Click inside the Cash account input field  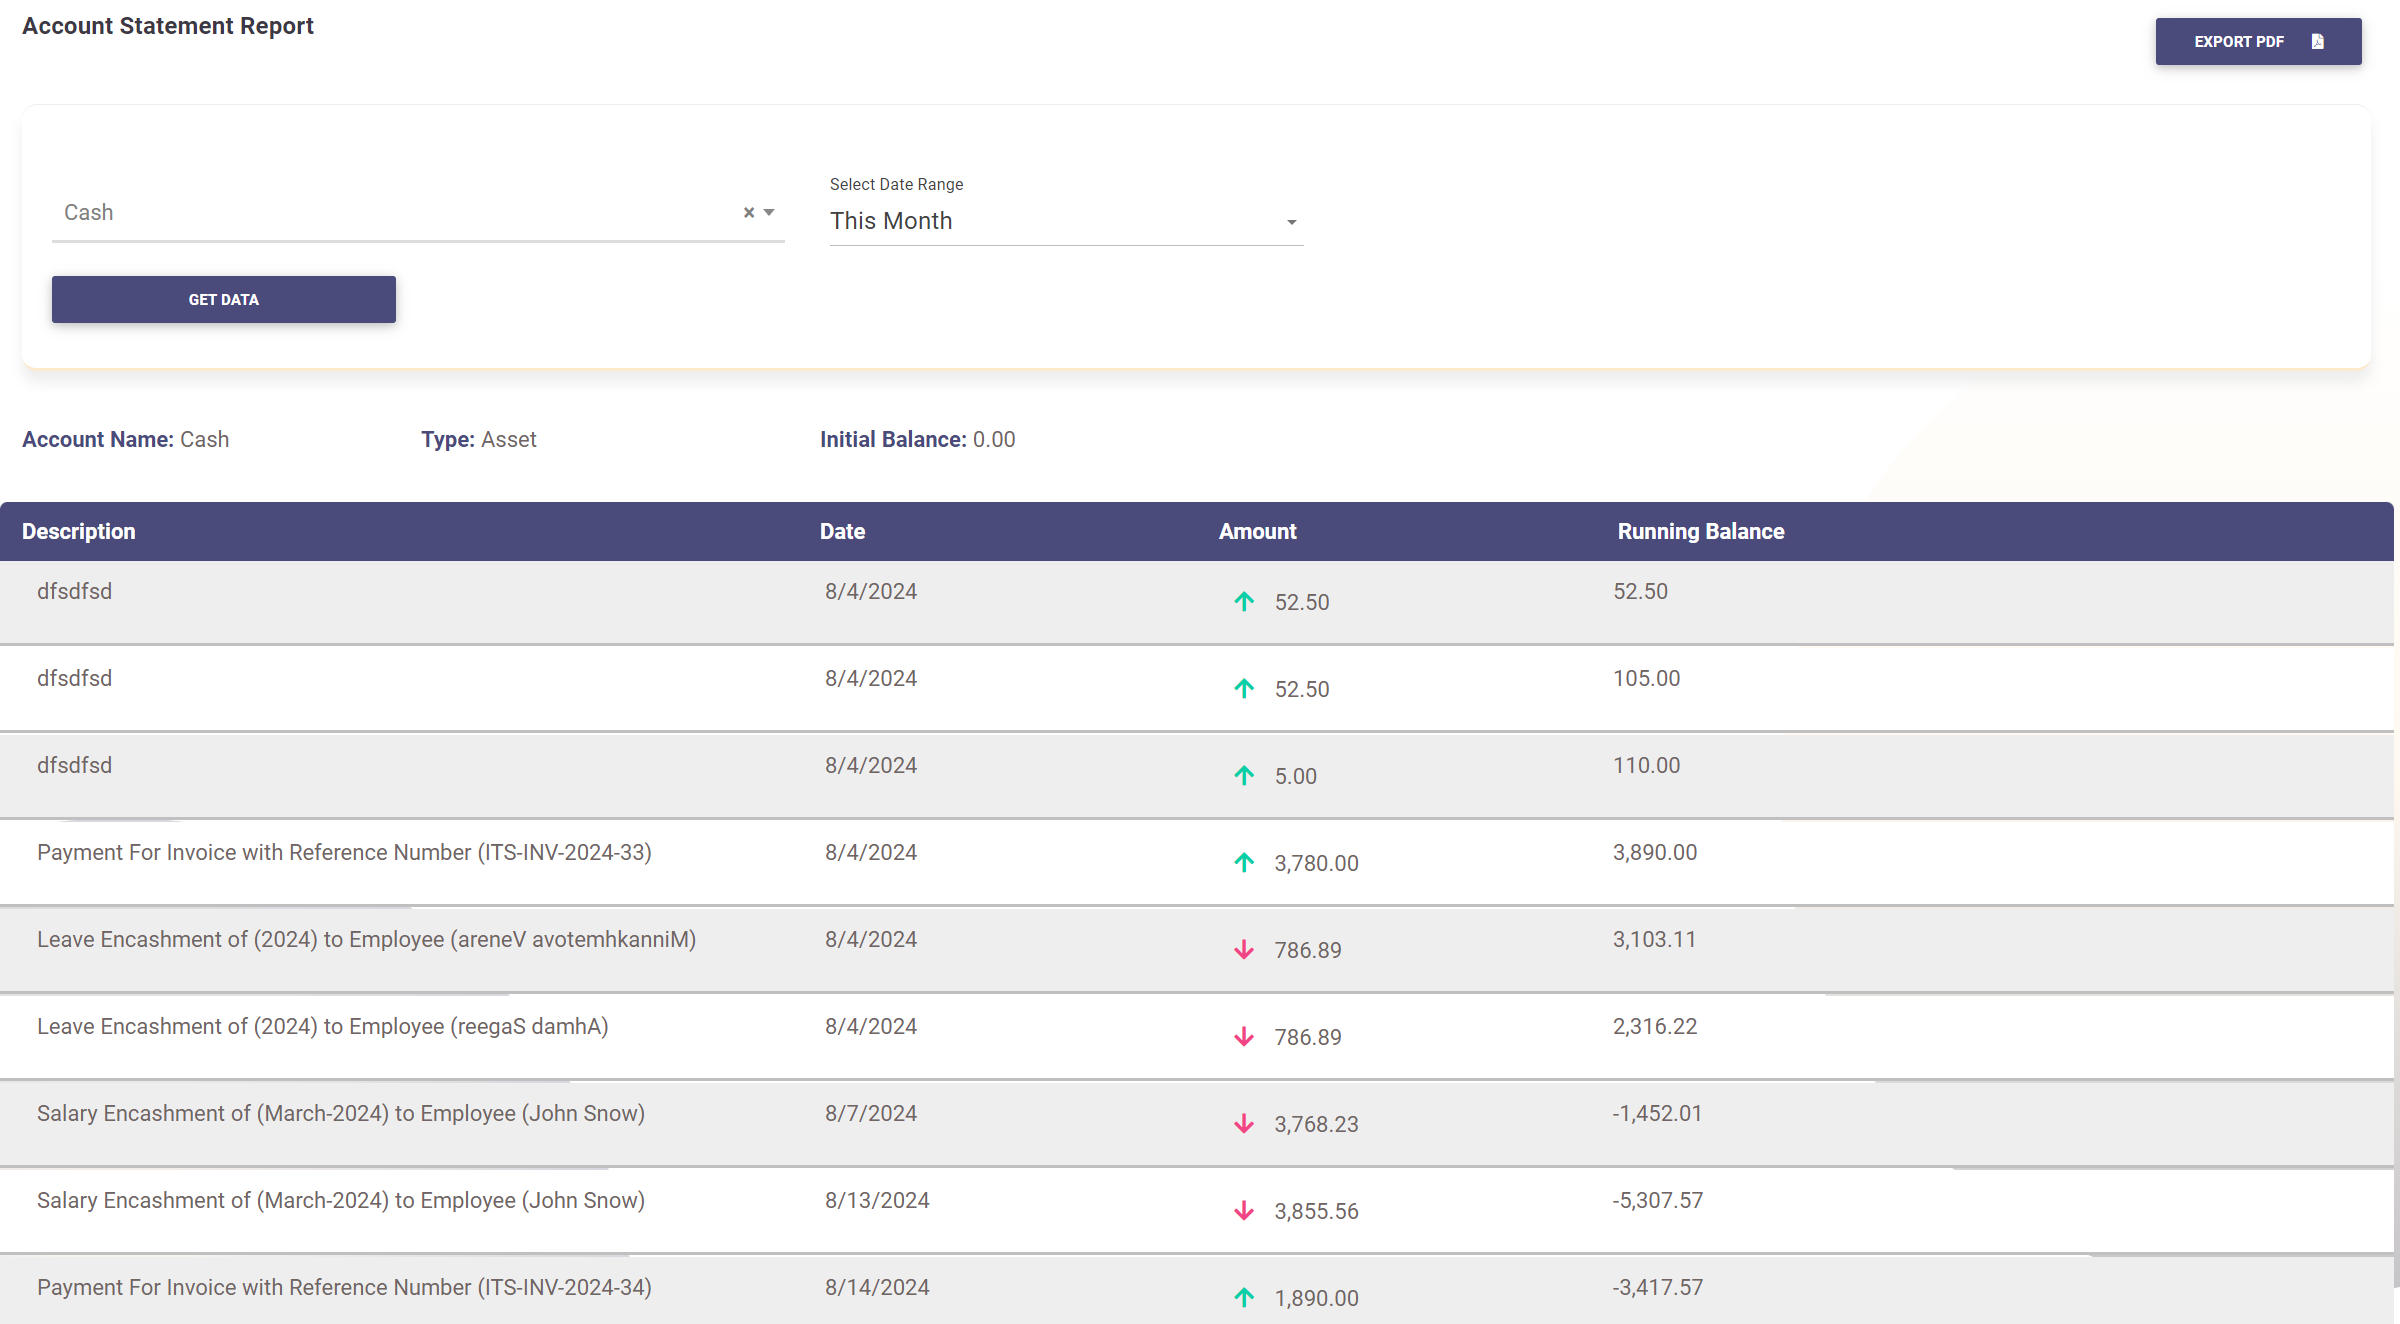pos(390,212)
